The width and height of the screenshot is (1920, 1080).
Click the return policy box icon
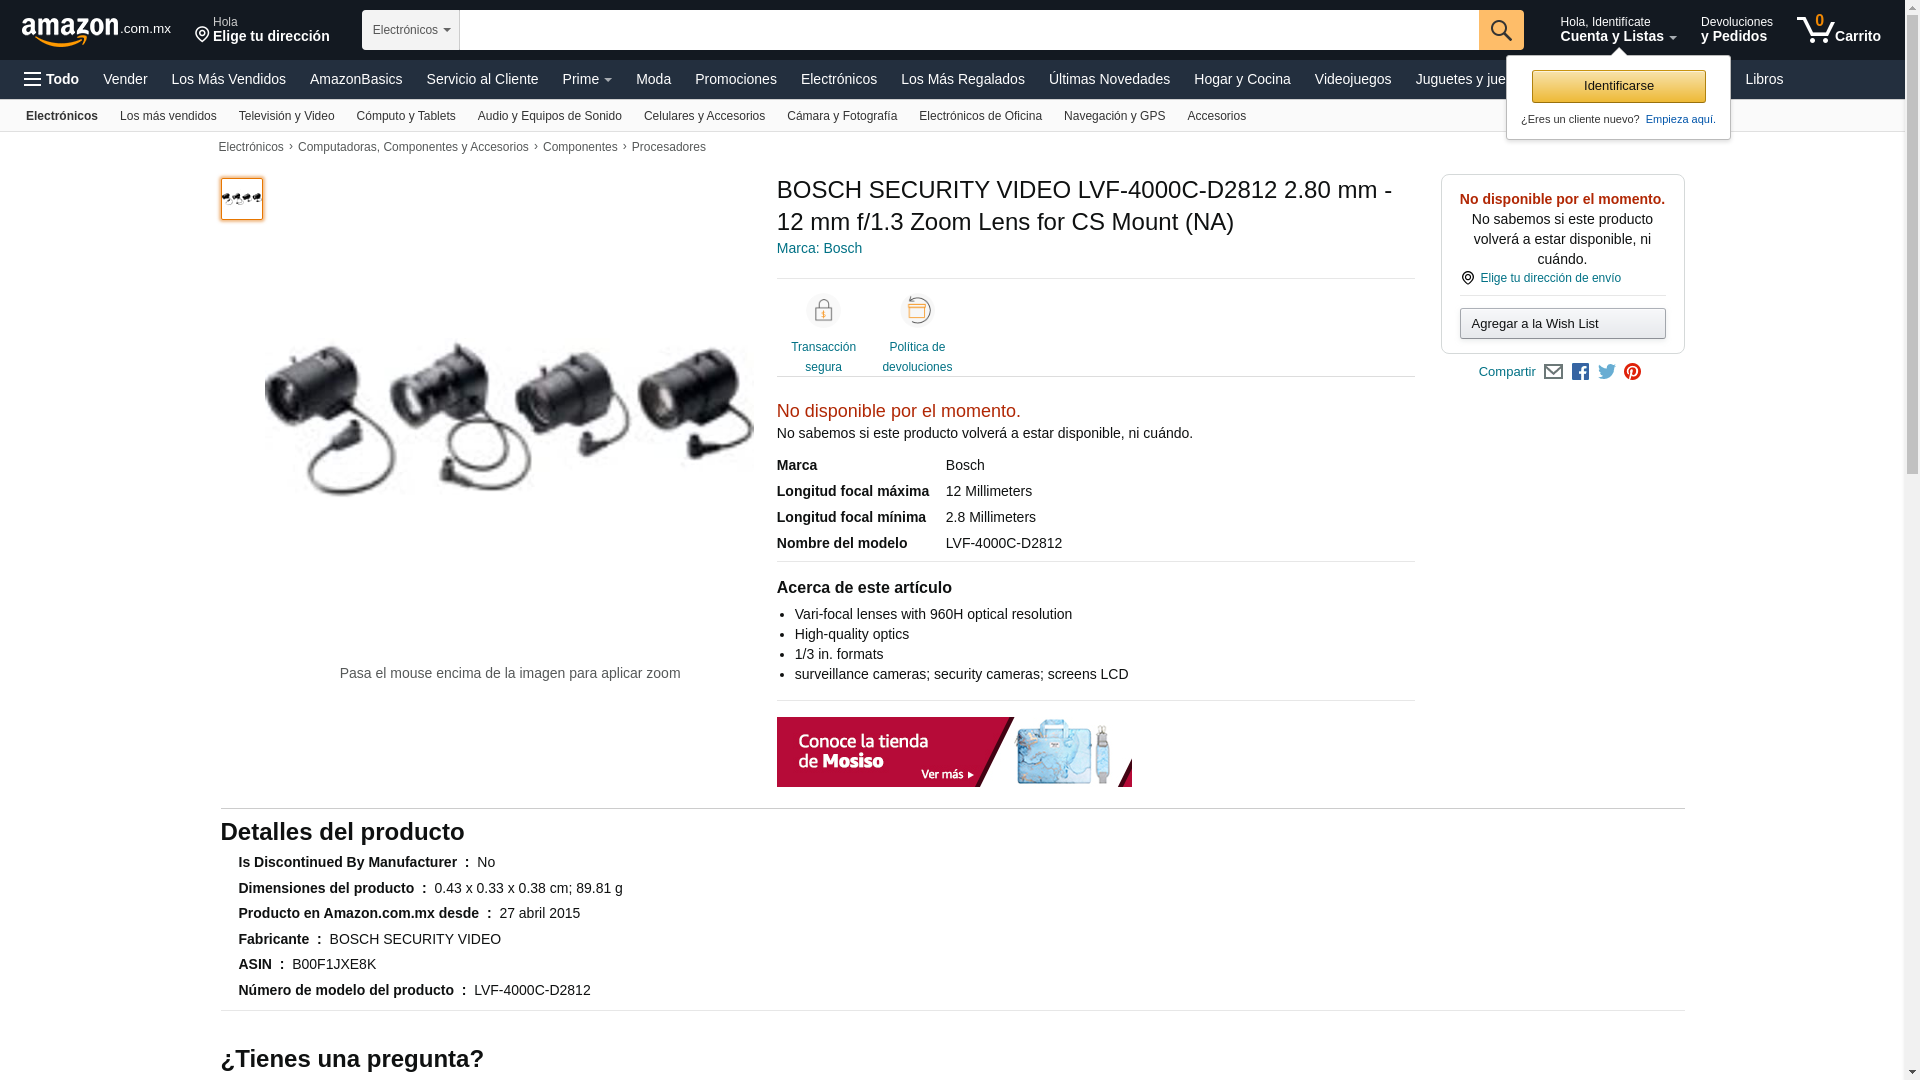click(917, 311)
